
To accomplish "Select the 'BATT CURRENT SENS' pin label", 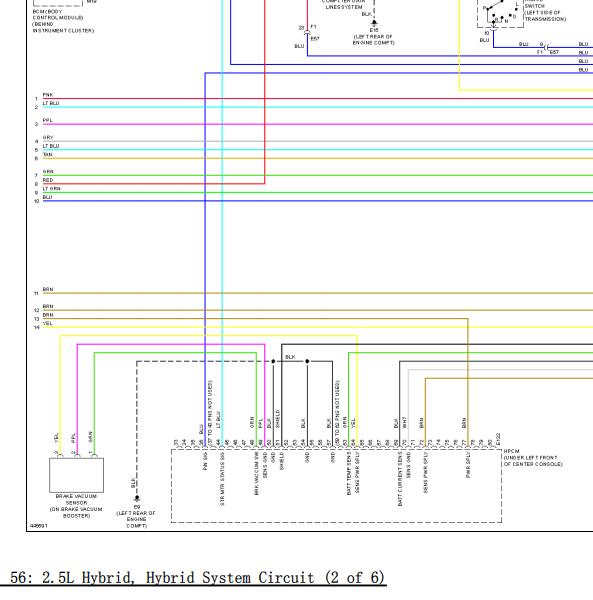I will click(x=400, y=479).
